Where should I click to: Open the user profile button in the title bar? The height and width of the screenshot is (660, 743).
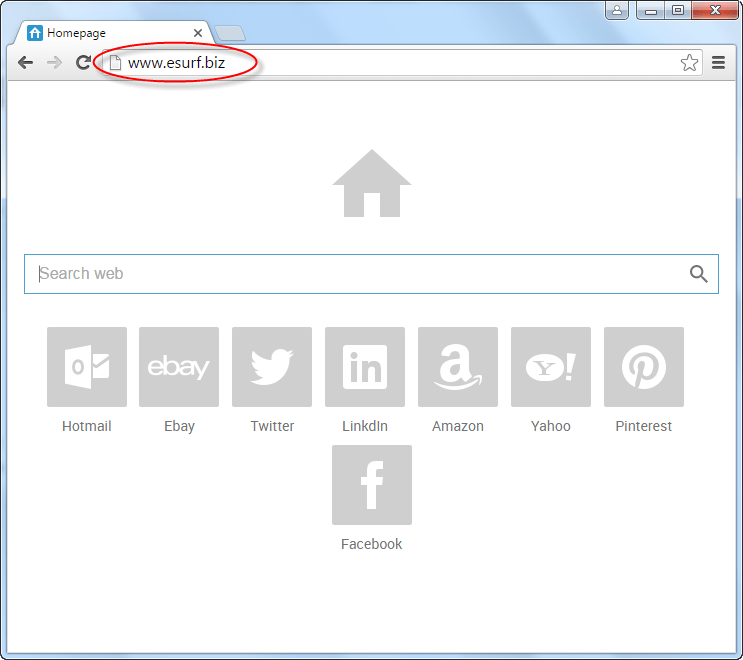616,10
